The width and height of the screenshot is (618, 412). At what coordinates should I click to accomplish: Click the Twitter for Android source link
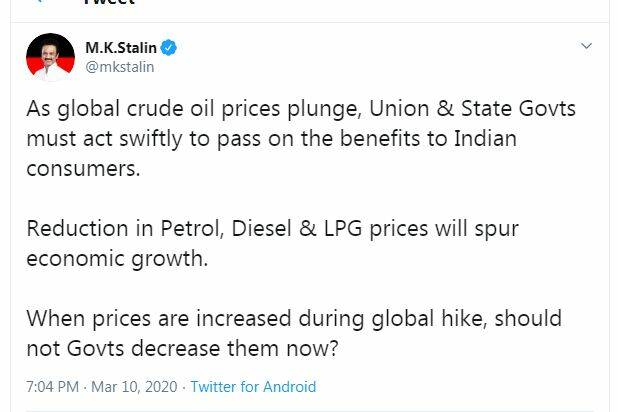click(253, 386)
